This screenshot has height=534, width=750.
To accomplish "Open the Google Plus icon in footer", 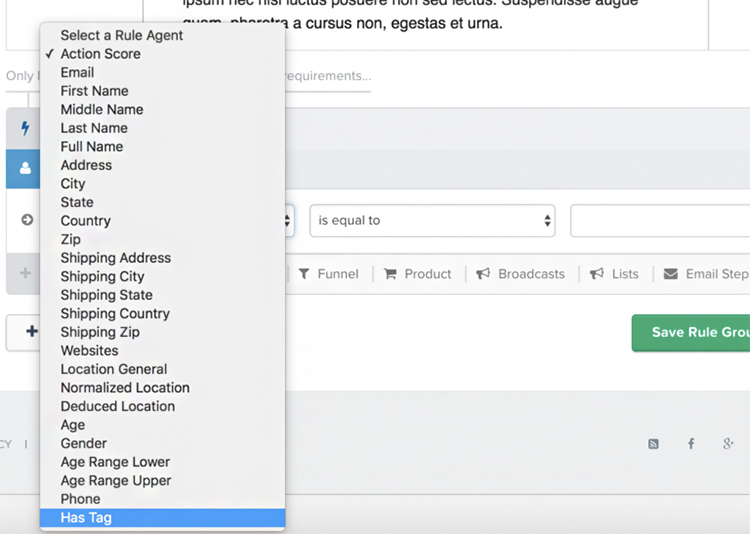I will click(728, 444).
